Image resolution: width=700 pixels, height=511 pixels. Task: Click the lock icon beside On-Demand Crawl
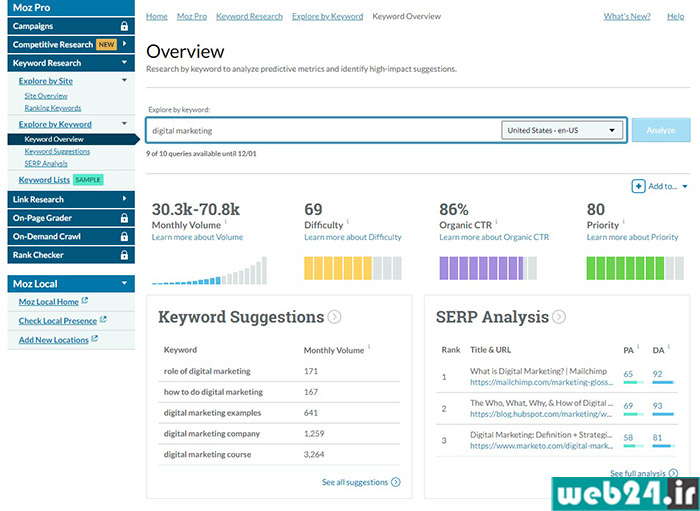[x=124, y=237]
